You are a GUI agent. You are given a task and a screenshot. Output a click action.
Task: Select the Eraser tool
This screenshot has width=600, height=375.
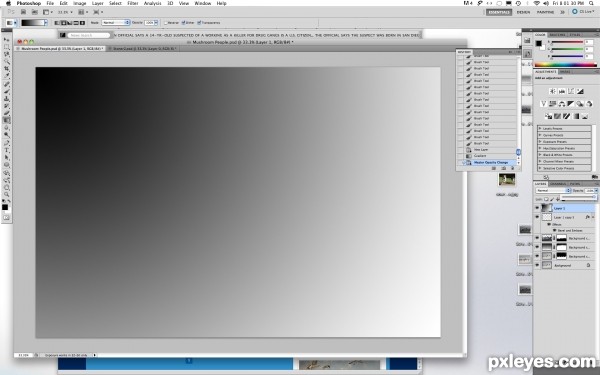coord(6,113)
